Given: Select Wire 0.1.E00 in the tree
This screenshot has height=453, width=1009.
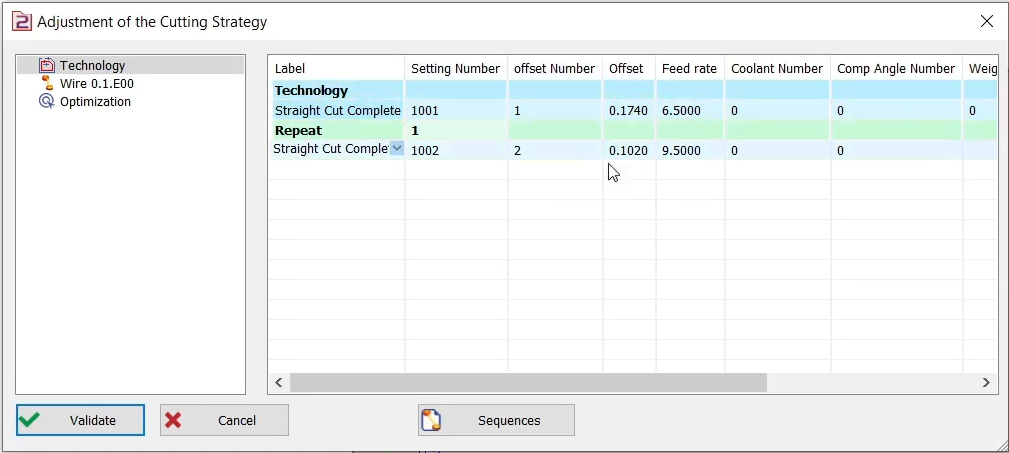Looking at the screenshot, I should pyautogui.click(x=96, y=84).
